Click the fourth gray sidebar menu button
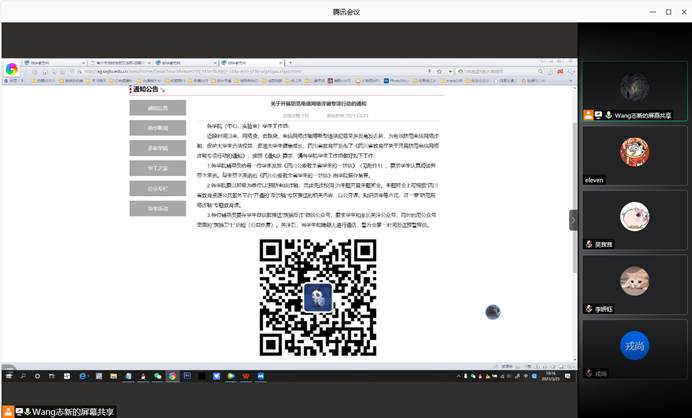The height and width of the screenshot is (418, 692). [x=157, y=168]
